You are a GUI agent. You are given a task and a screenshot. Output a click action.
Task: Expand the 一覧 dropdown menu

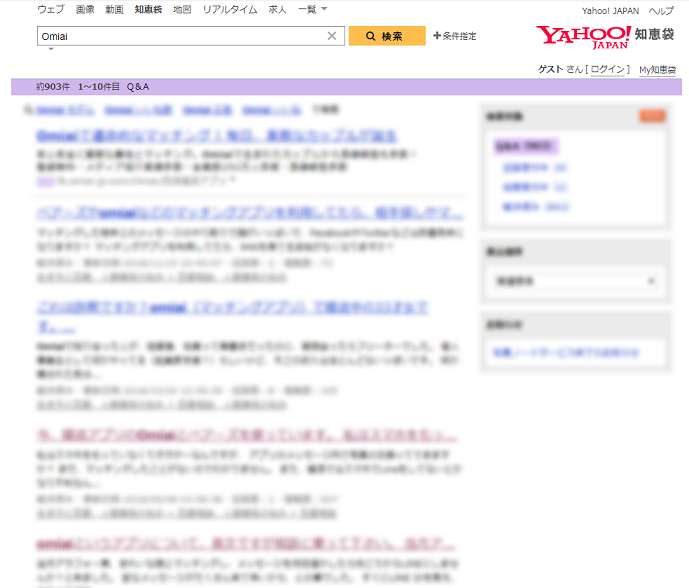(x=312, y=9)
